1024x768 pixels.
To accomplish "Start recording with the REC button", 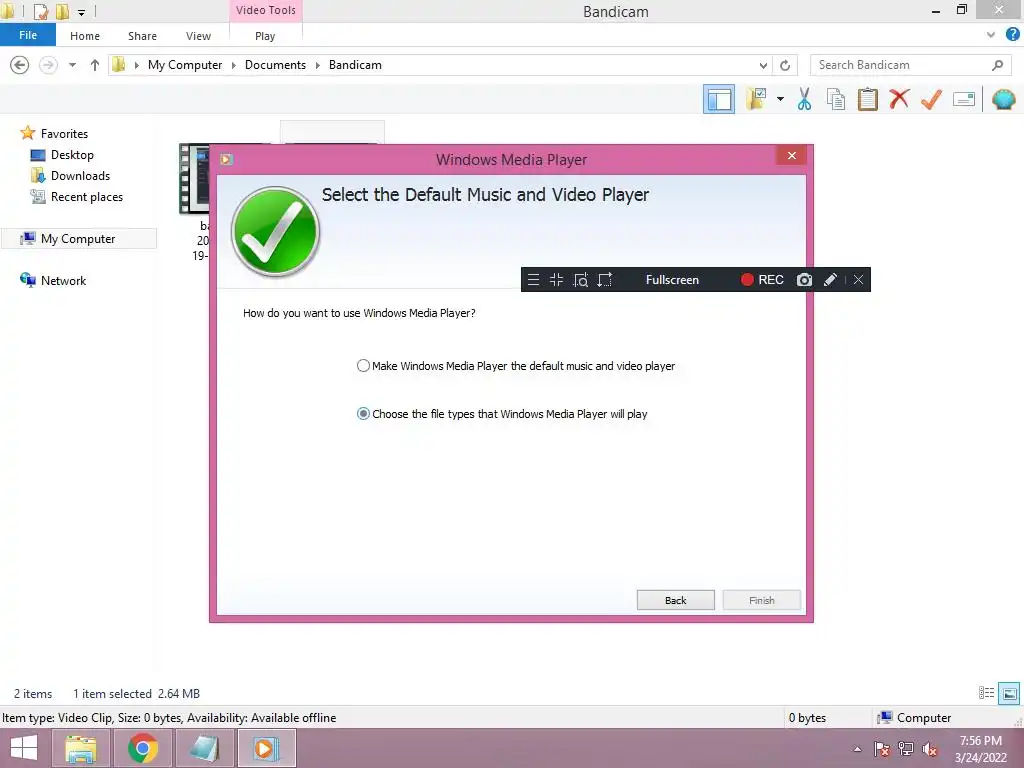I will tap(762, 280).
